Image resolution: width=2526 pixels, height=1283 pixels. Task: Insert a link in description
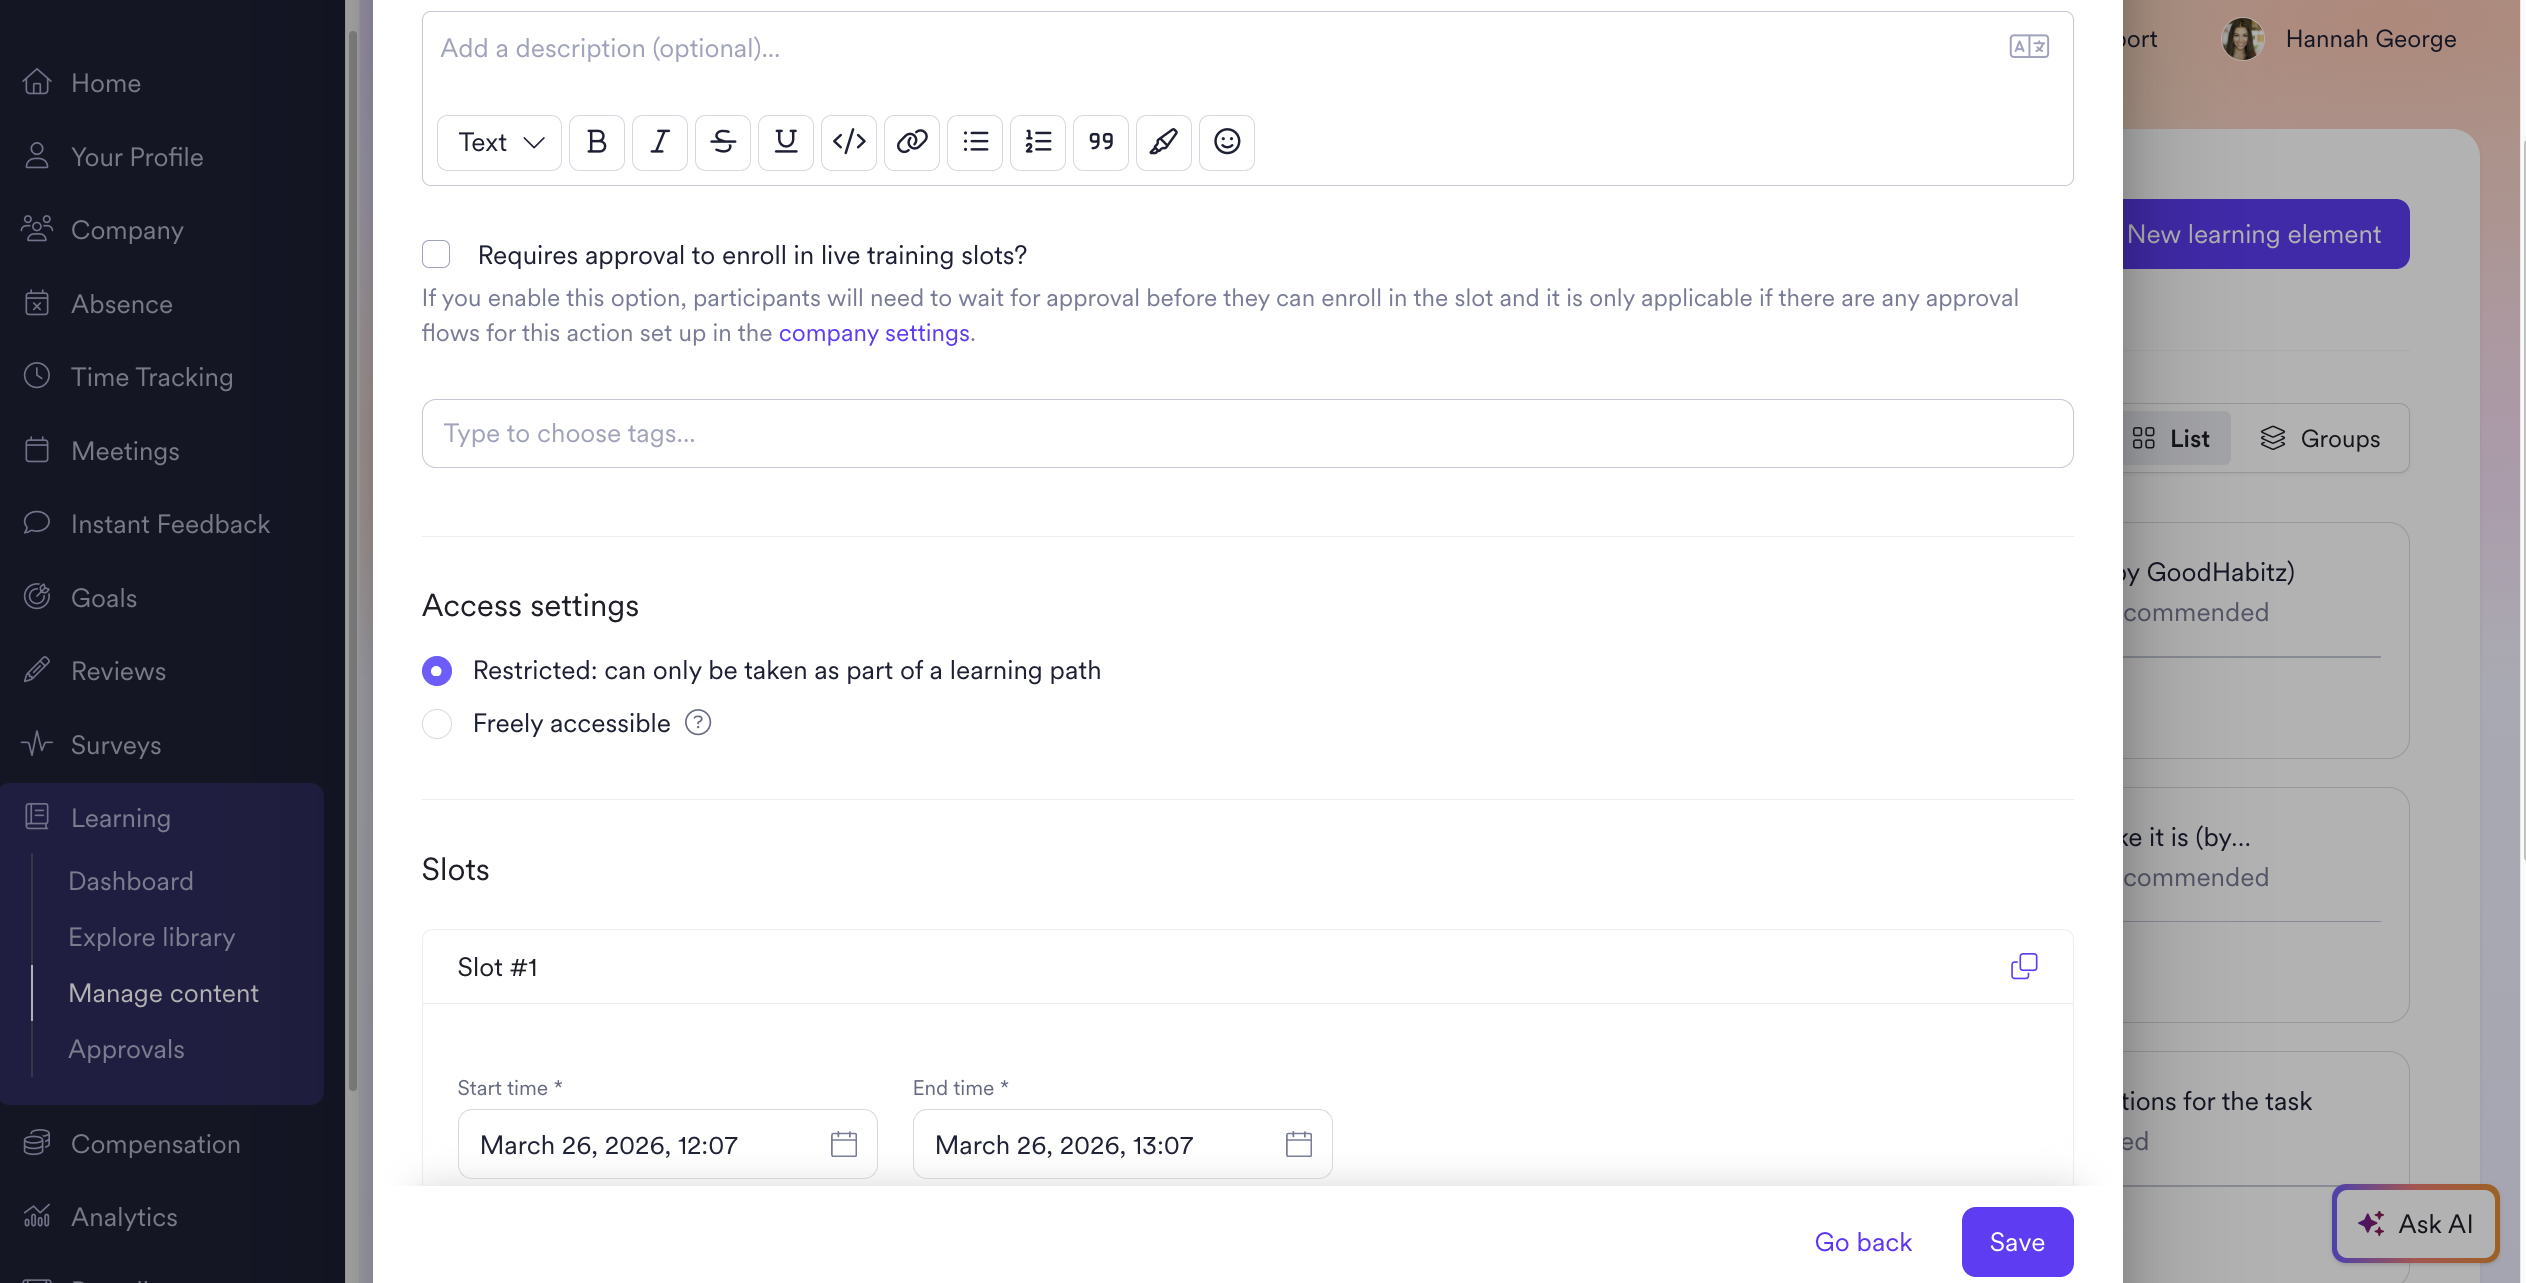(x=911, y=142)
